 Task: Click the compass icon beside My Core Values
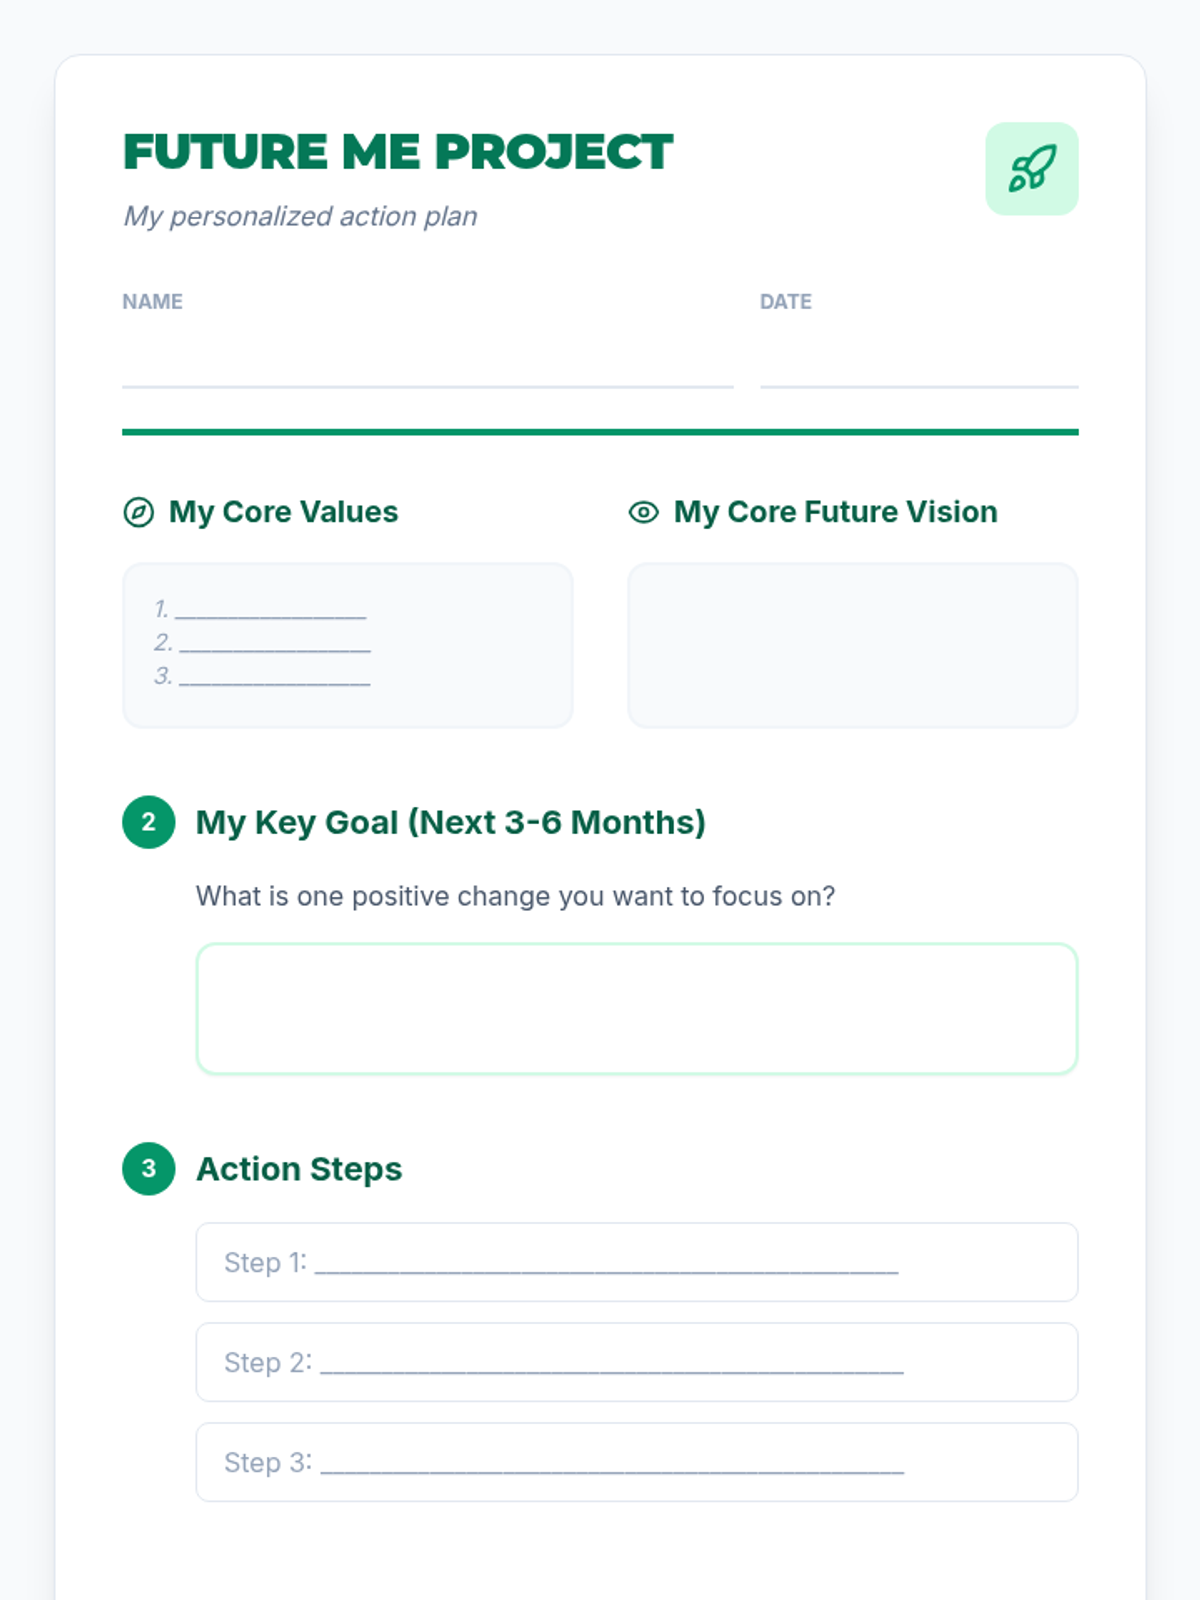tap(138, 512)
